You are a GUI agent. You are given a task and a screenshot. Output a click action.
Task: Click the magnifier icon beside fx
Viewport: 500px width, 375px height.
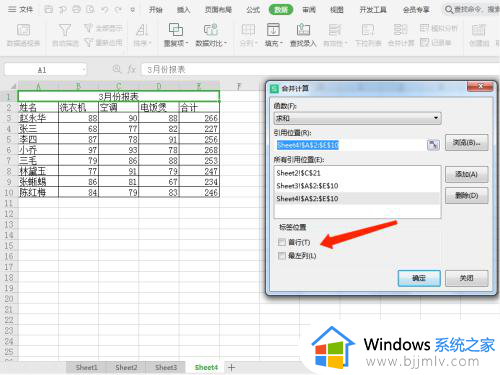[x=117, y=69]
